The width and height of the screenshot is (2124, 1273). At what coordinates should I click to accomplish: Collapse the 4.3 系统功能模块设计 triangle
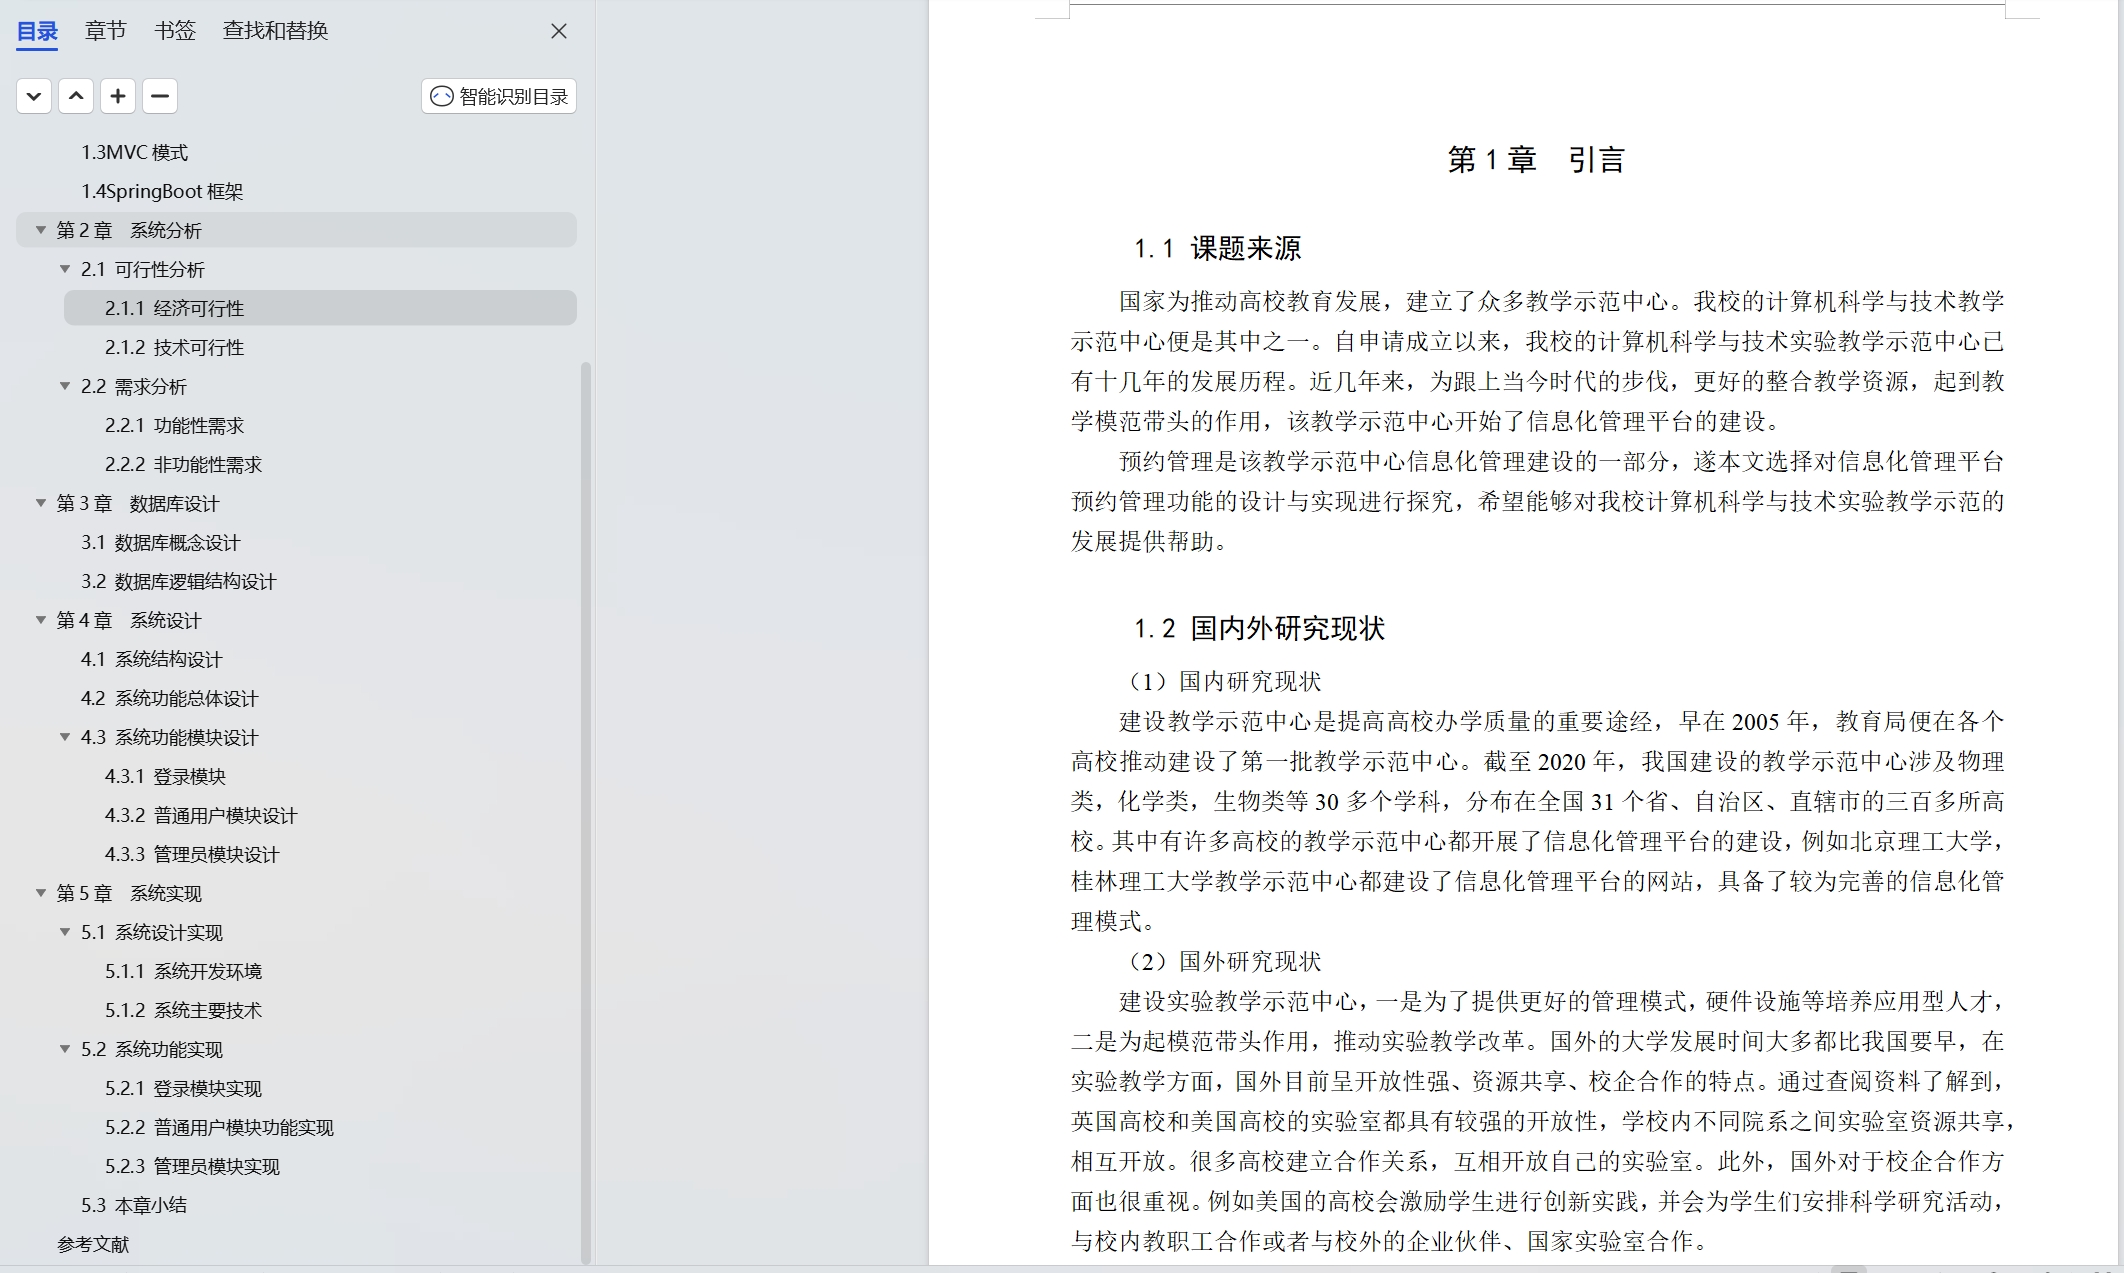pos(65,737)
